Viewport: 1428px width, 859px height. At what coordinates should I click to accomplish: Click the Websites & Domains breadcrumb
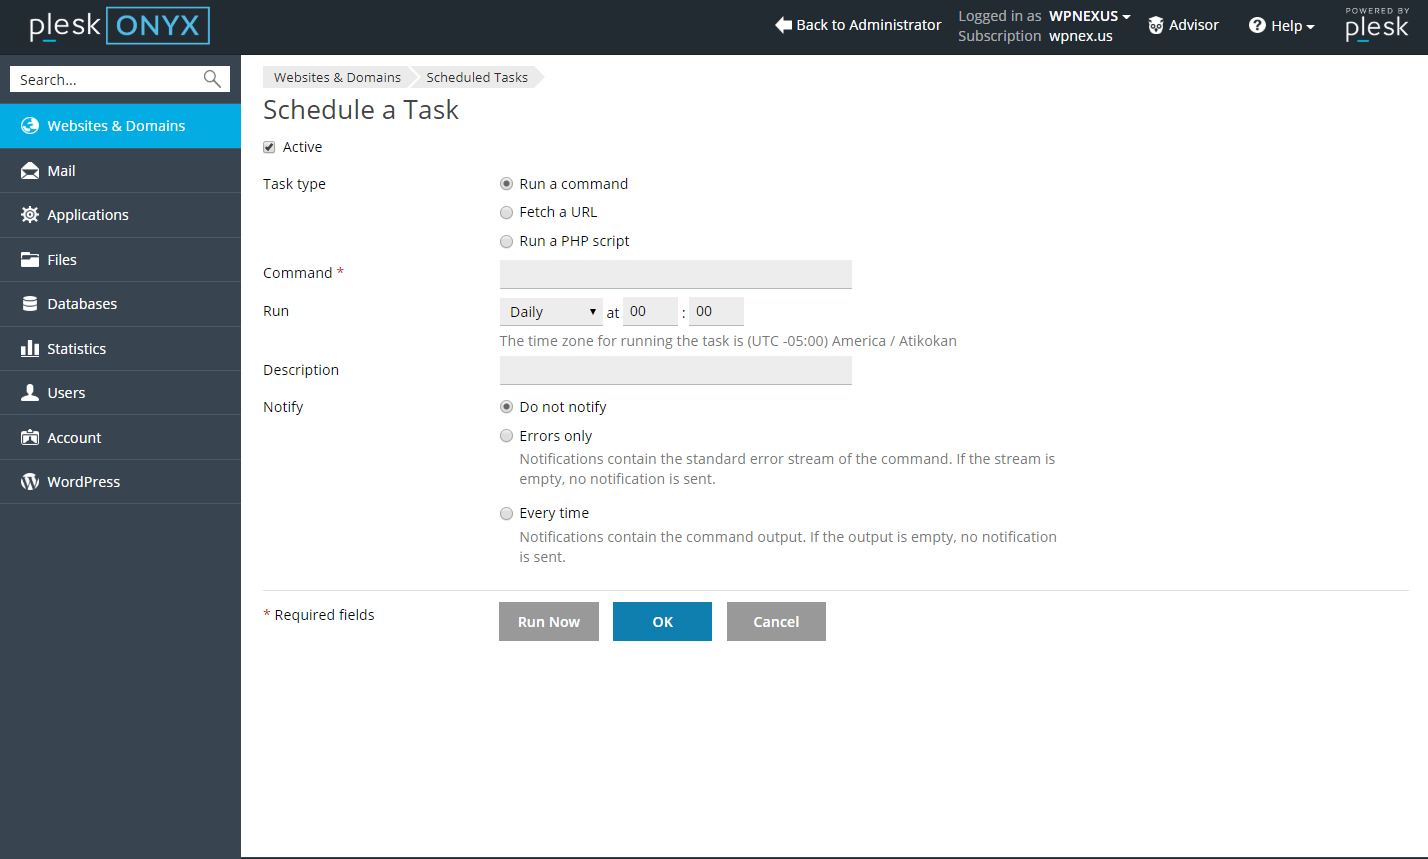coord(337,77)
